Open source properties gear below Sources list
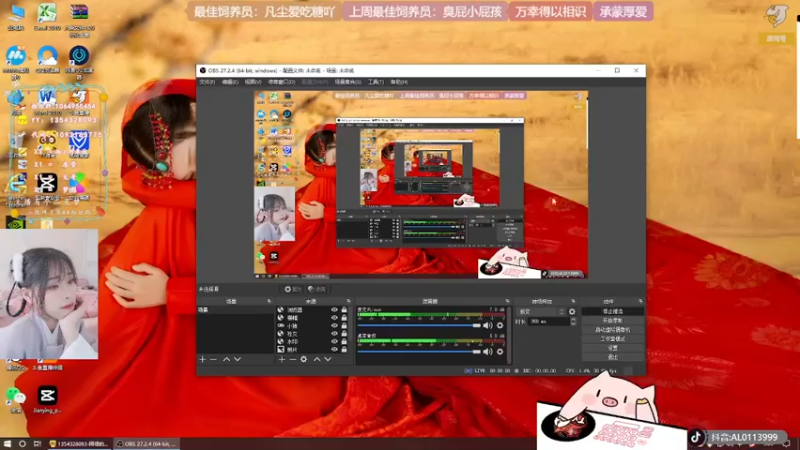The width and height of the screenshot is (800, 450). (304, 360)
